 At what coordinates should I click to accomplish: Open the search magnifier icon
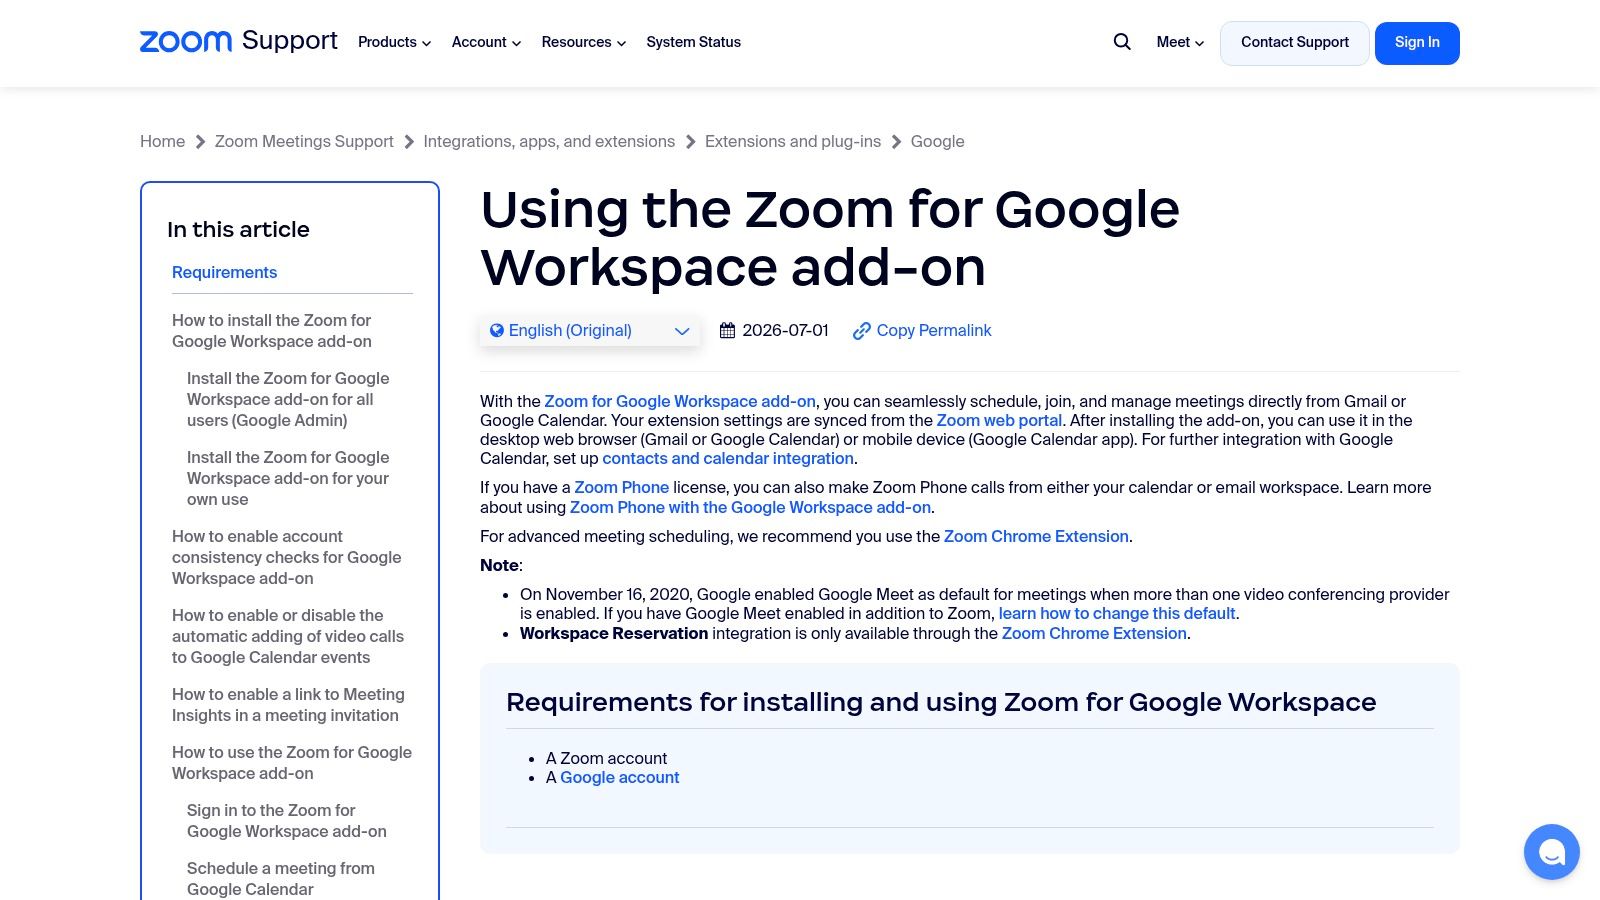coord(1122,42)
